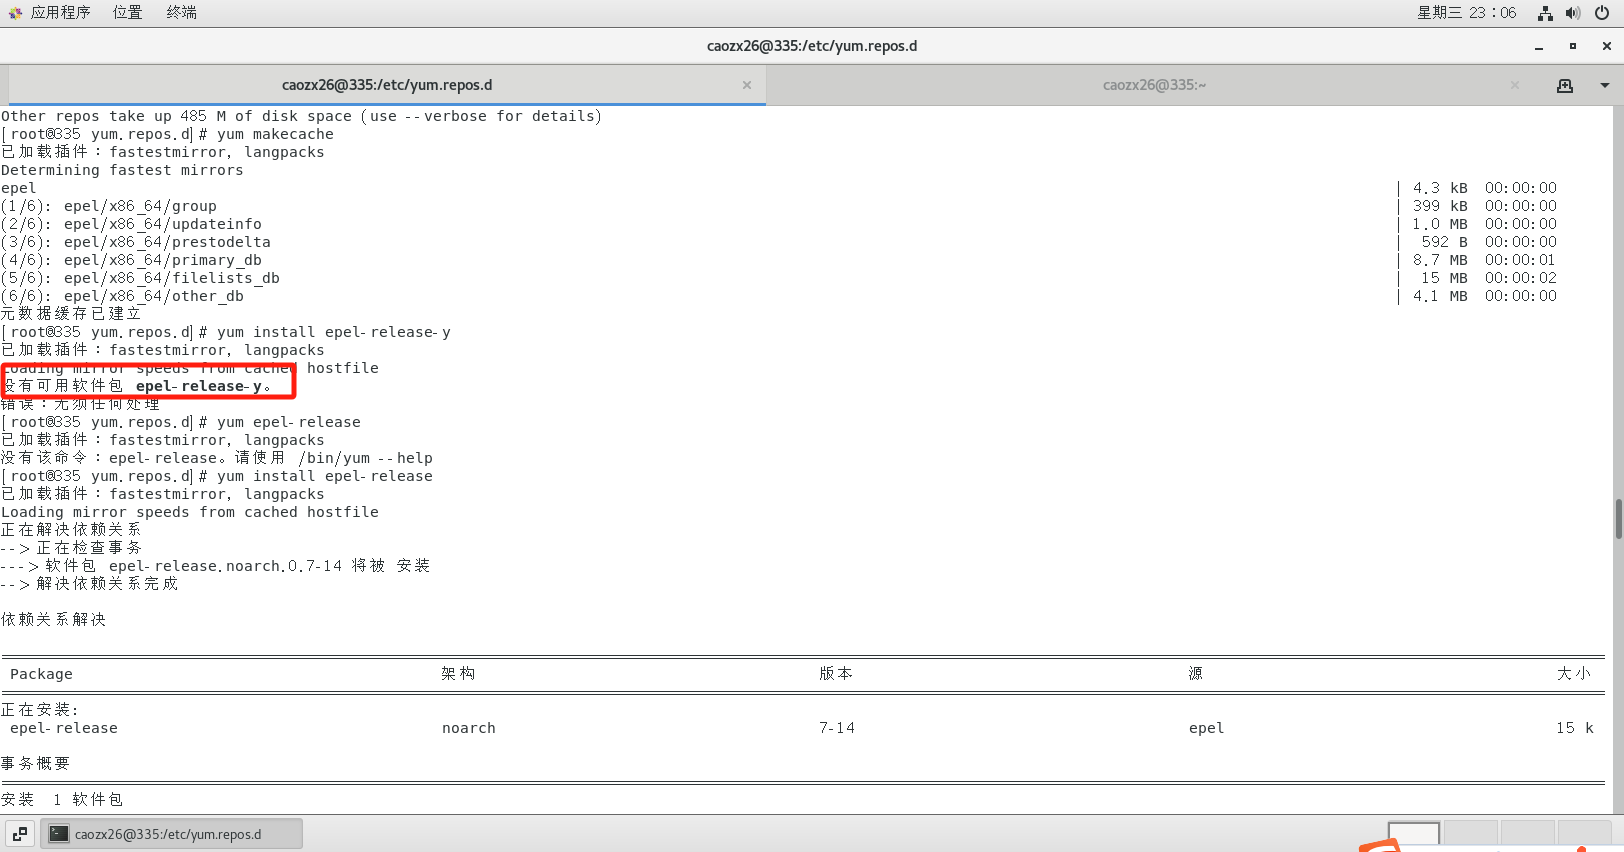The image size is (1624, 852).
Task: Switch to caozx26@335:/etc/yum.repos.d tab
Action: [x=386, y=85]
